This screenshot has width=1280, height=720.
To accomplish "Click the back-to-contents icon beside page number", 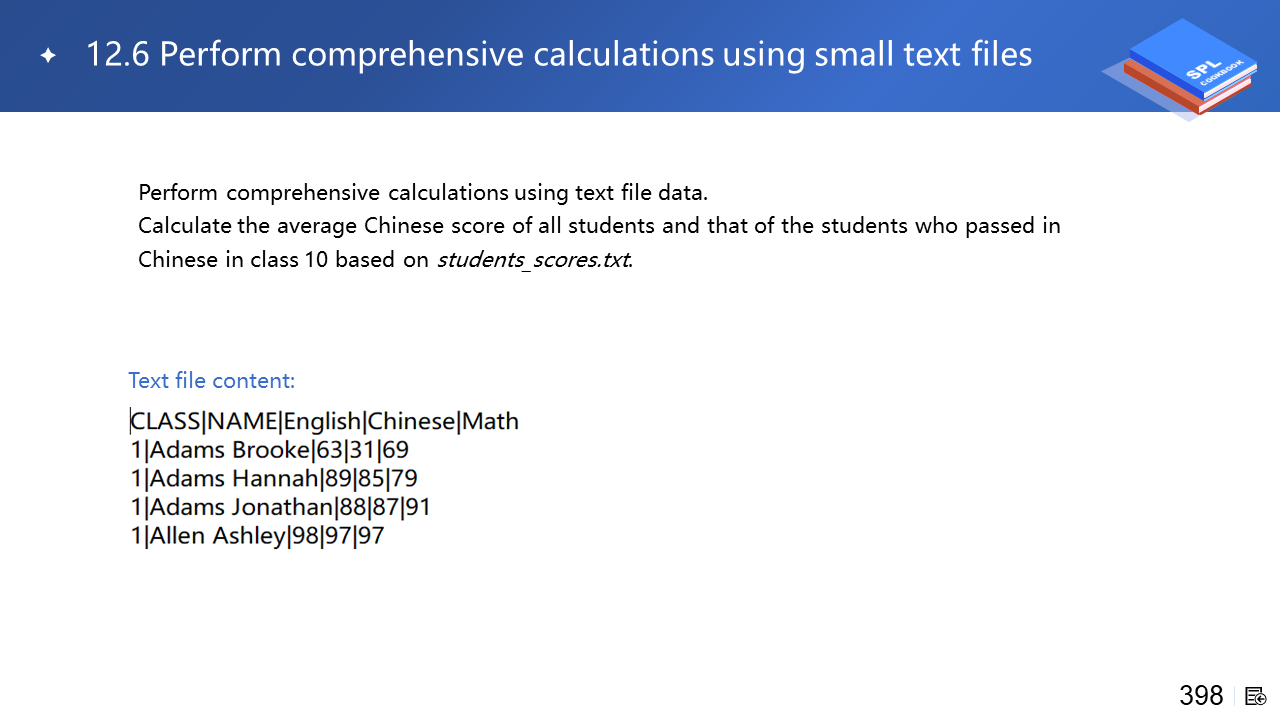I will click(x=1256, y=696).
